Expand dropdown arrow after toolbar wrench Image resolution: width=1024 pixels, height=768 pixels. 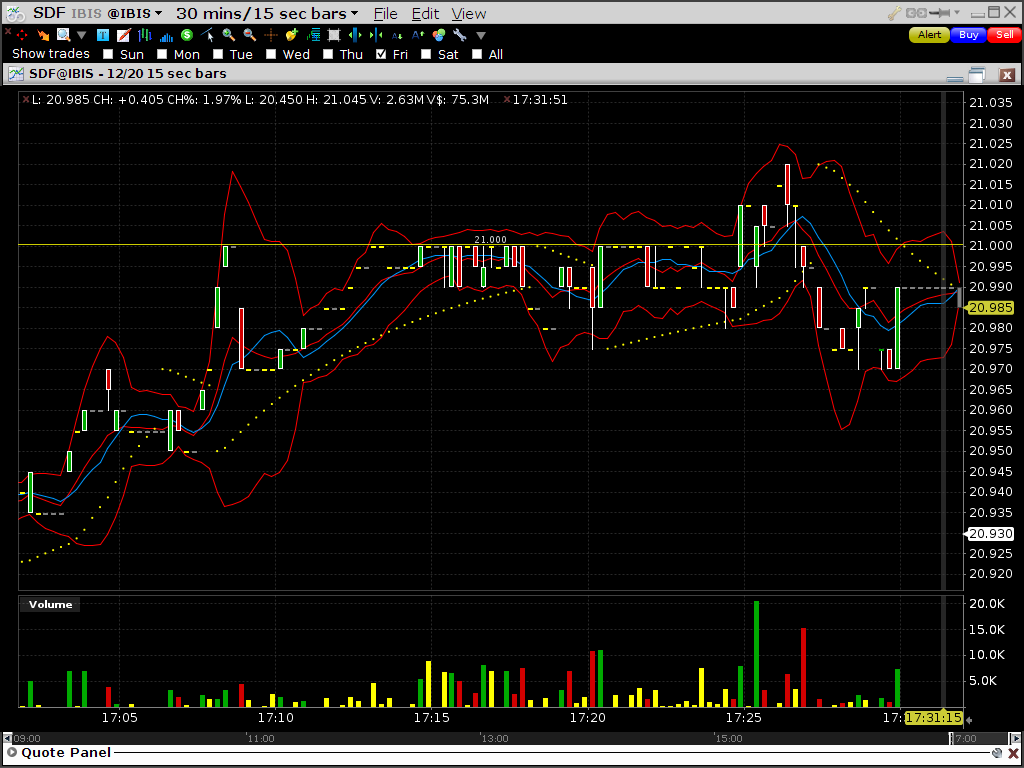pyautogui.click(x=481, y=35)
